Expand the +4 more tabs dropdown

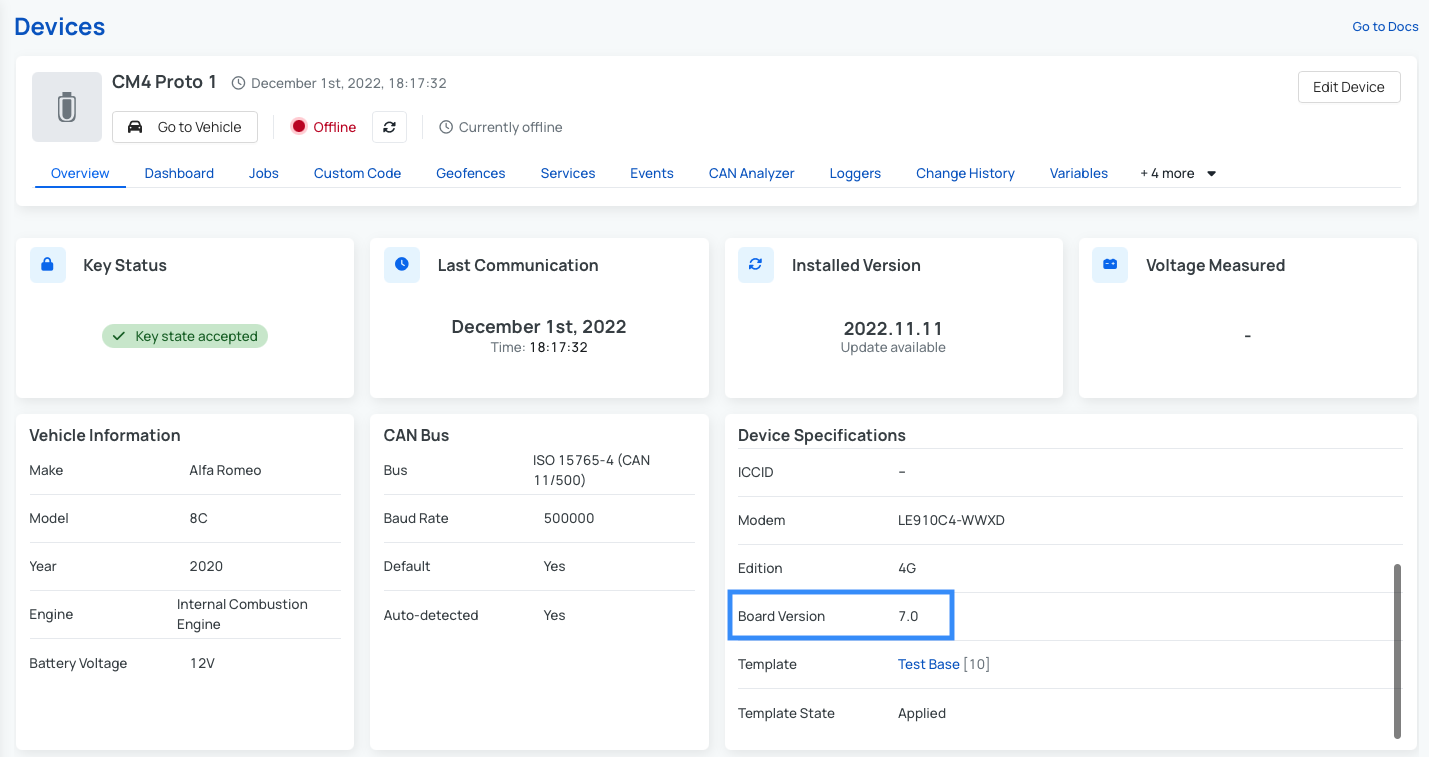pos(1178,173)
